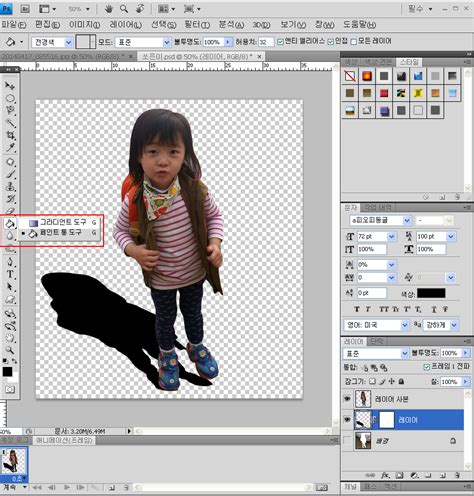Select the Healing Brush tool
This screenshot has height=496, width=474.
click(x=10, y=162)
